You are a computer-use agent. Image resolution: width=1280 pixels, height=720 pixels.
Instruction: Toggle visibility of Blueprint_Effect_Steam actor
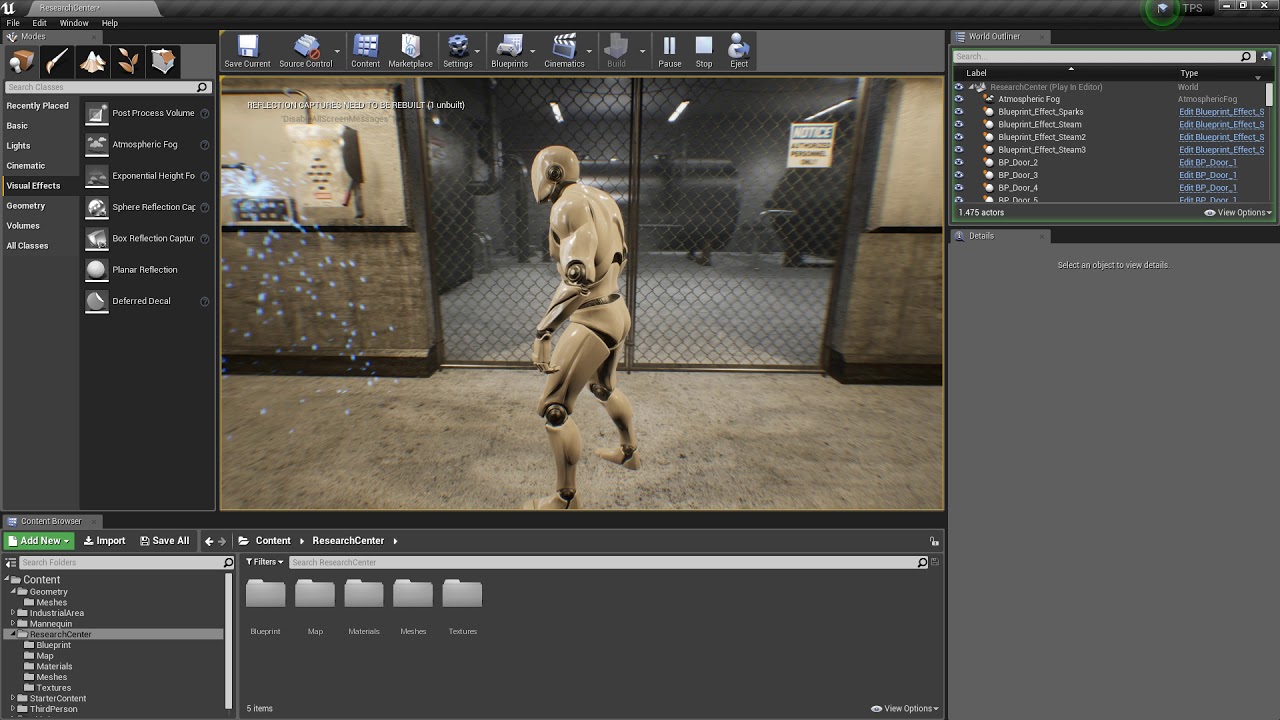click(959, 125)
